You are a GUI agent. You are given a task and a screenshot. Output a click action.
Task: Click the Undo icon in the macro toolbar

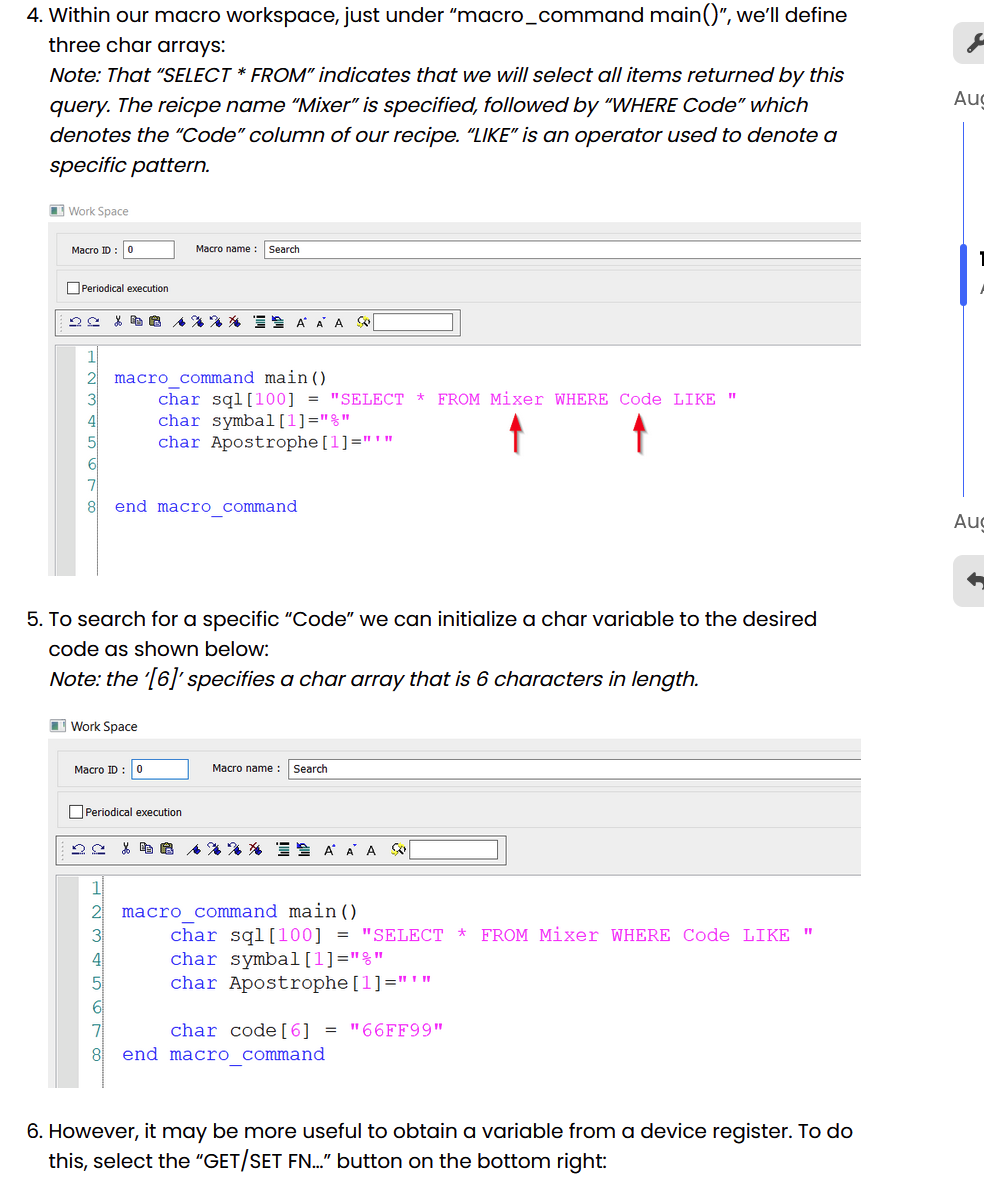(74, 321)
